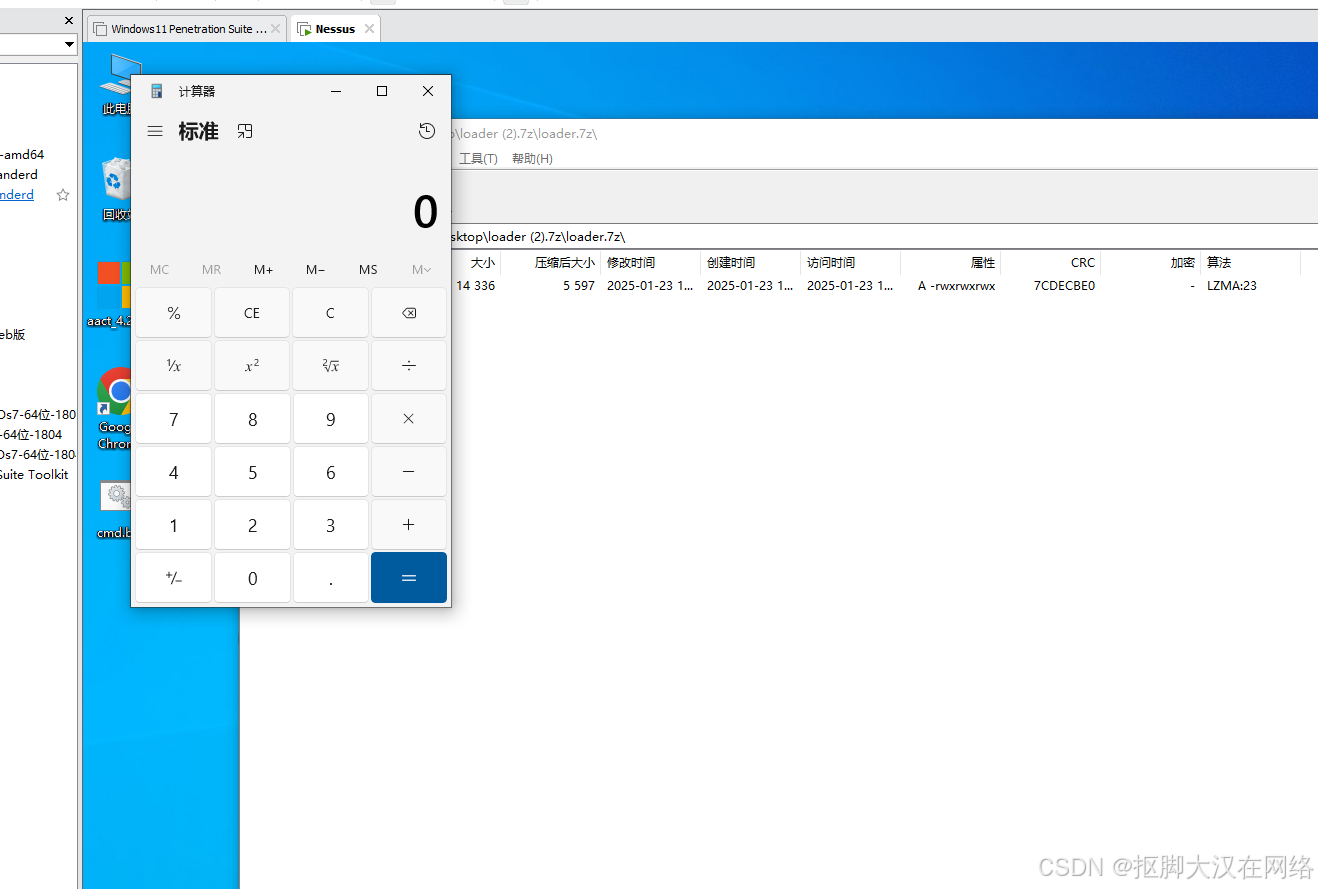Screen dimensions: 1318x889
Task: Click the plus operator key
Action: tap(409, 525)
